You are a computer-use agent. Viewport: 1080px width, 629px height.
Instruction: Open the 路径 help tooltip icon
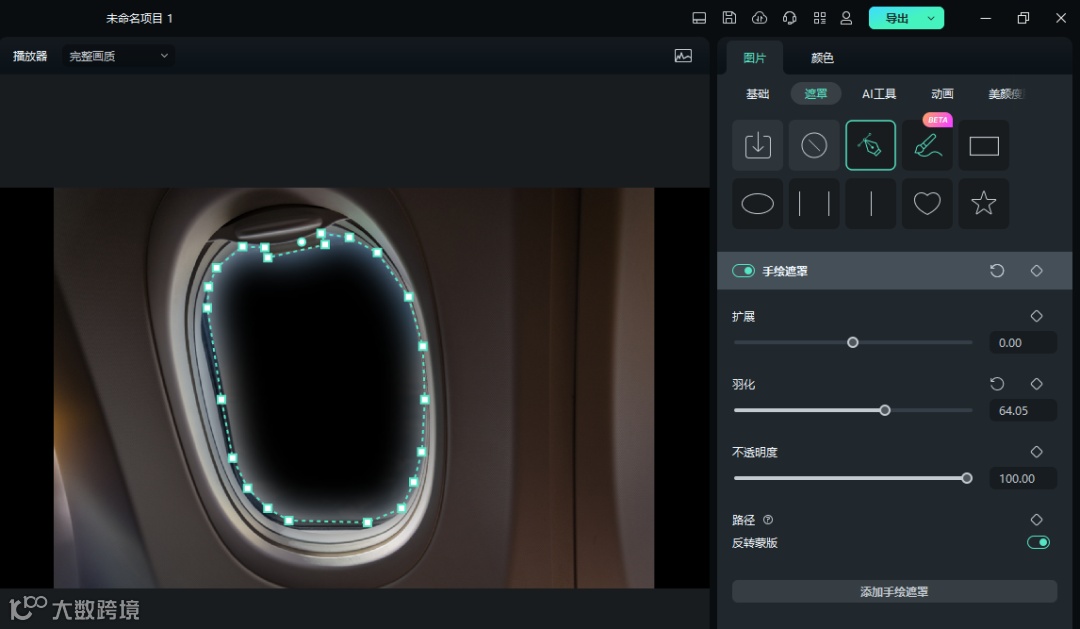(768, 520)
